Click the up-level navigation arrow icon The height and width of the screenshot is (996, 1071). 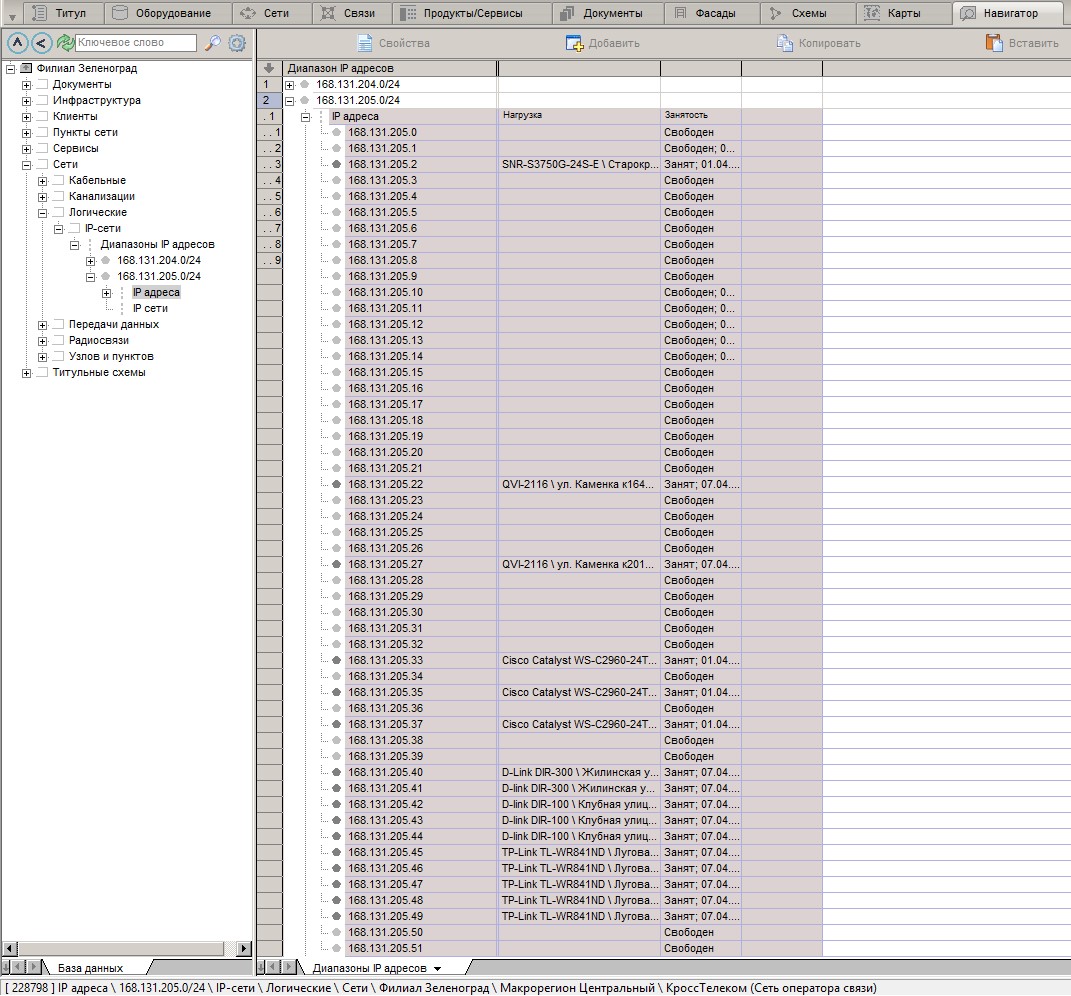18,43
